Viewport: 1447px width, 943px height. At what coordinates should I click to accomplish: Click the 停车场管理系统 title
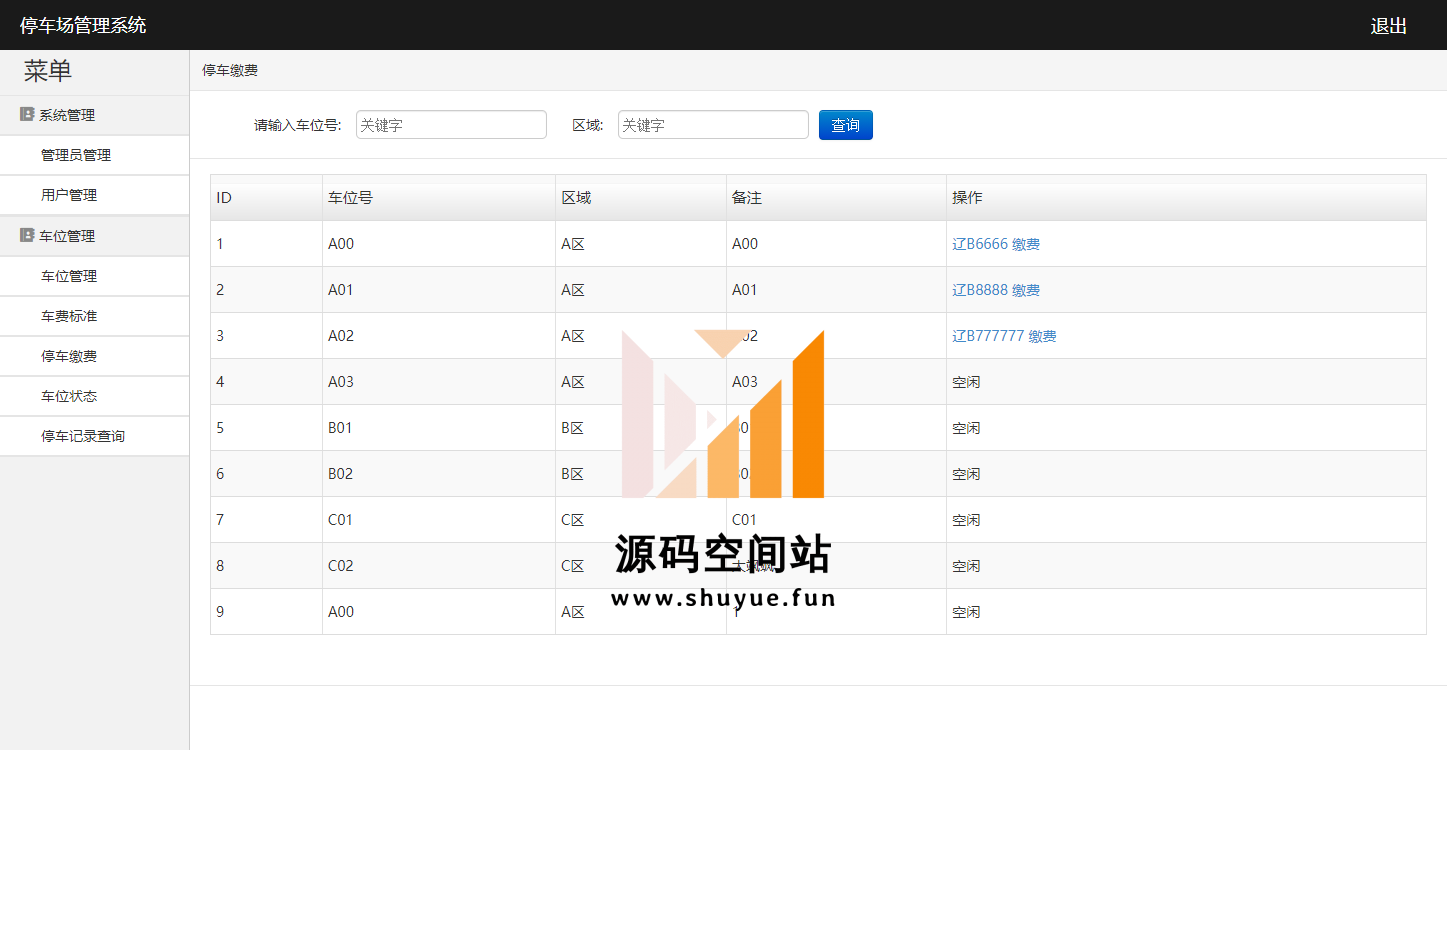point(83,25)
